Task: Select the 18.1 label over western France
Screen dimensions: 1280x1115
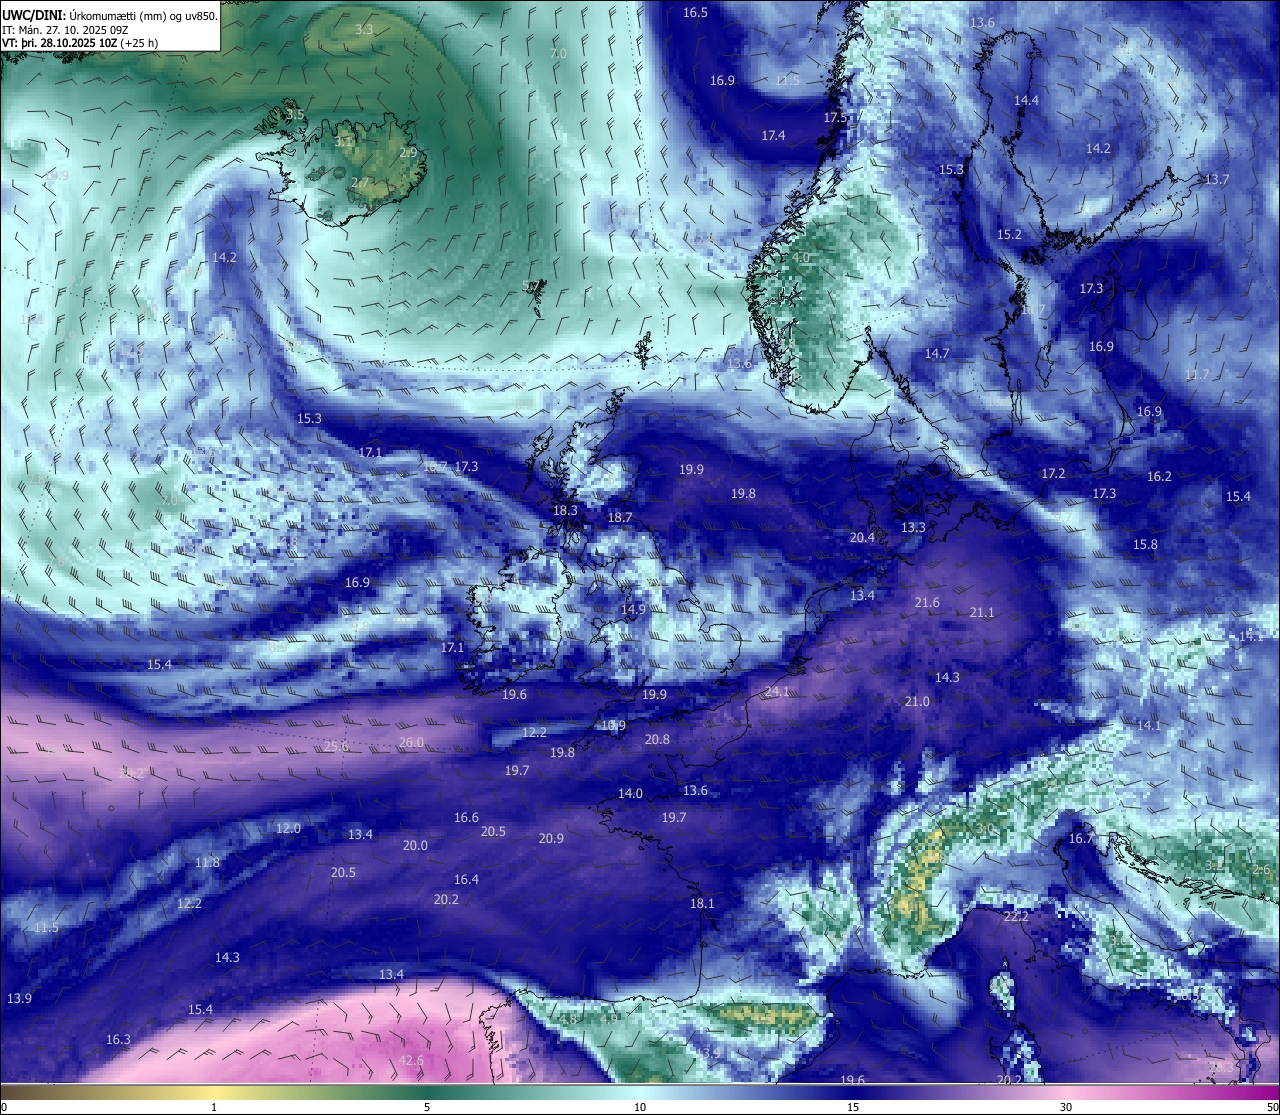Action: (702, 903)
